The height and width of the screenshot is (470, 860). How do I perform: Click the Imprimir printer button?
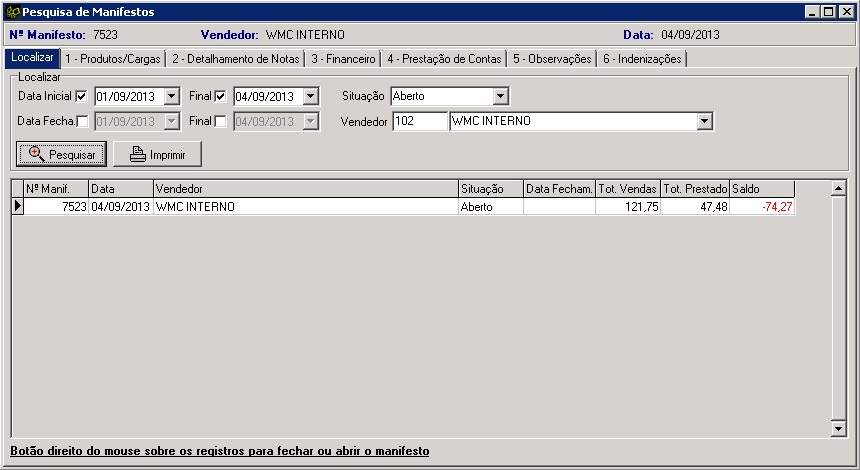pos(157,154)
